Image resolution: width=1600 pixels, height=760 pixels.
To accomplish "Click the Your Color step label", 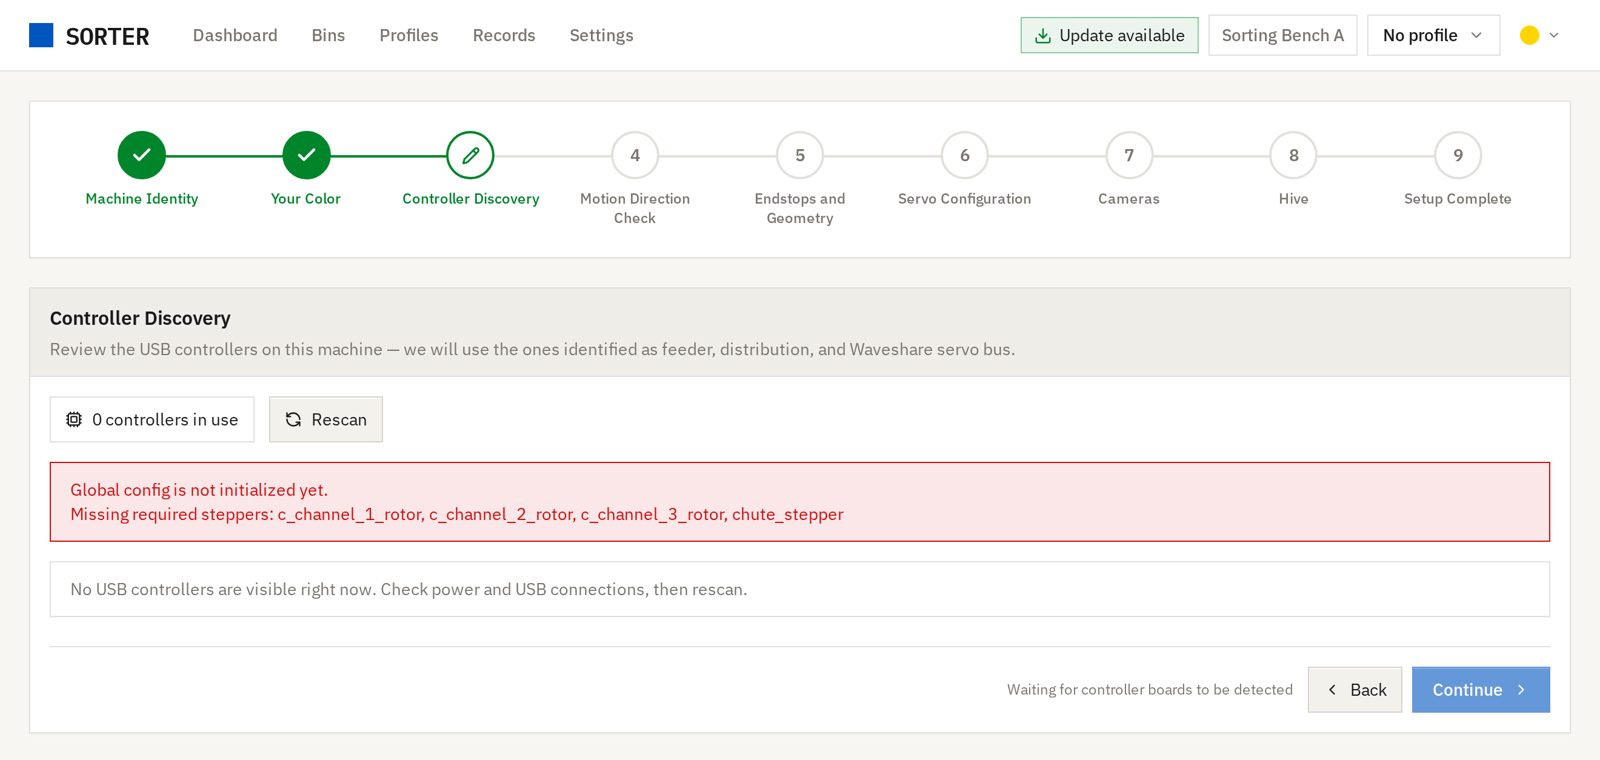I will (x=306, y=199).
